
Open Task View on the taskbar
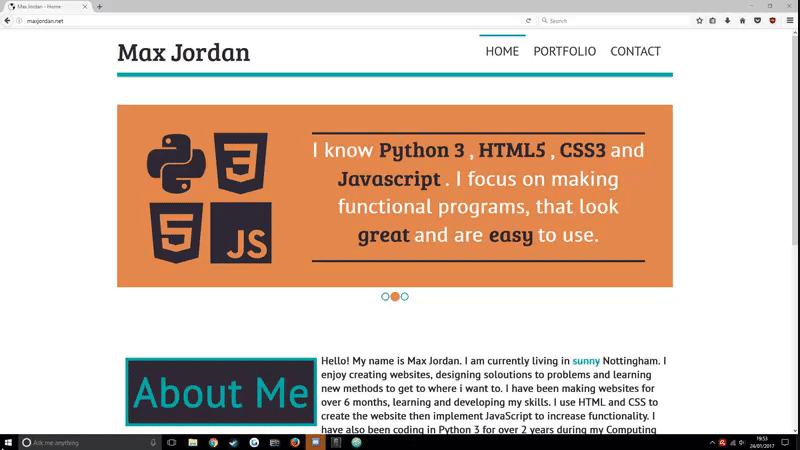171,442
